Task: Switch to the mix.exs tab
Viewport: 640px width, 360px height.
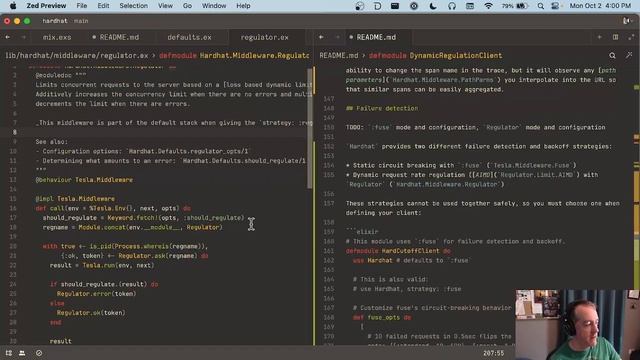Action: coord(57,37)
